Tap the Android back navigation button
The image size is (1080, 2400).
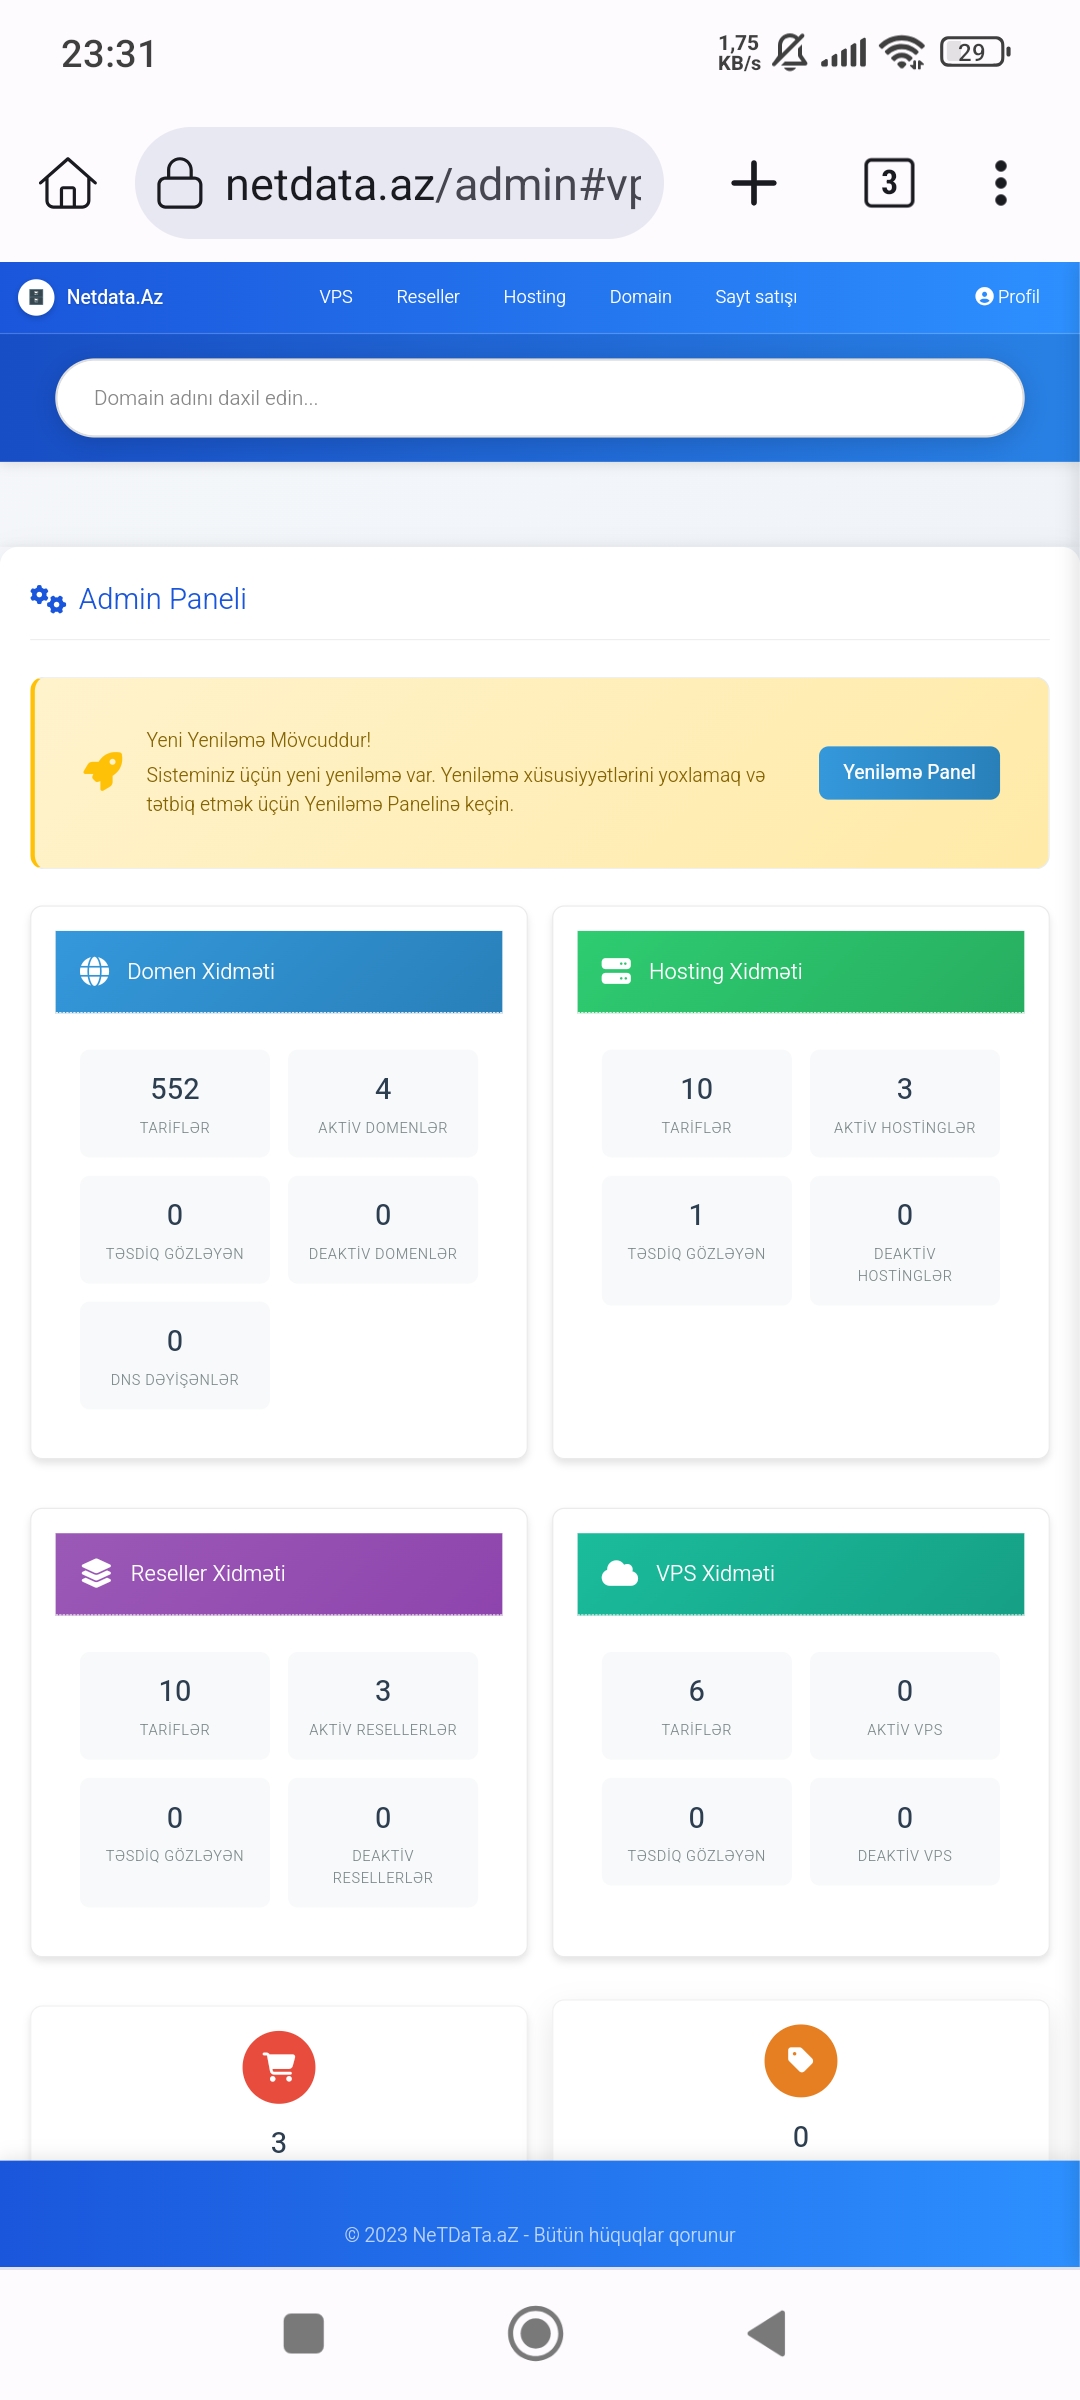coord(768,2333)
